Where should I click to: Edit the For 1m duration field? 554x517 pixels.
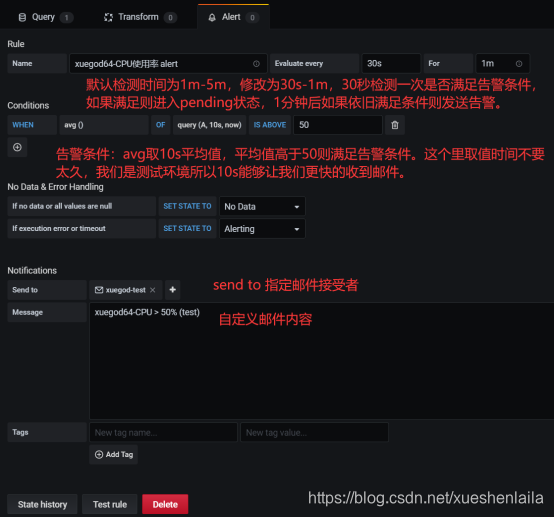(x=502, y=64)
